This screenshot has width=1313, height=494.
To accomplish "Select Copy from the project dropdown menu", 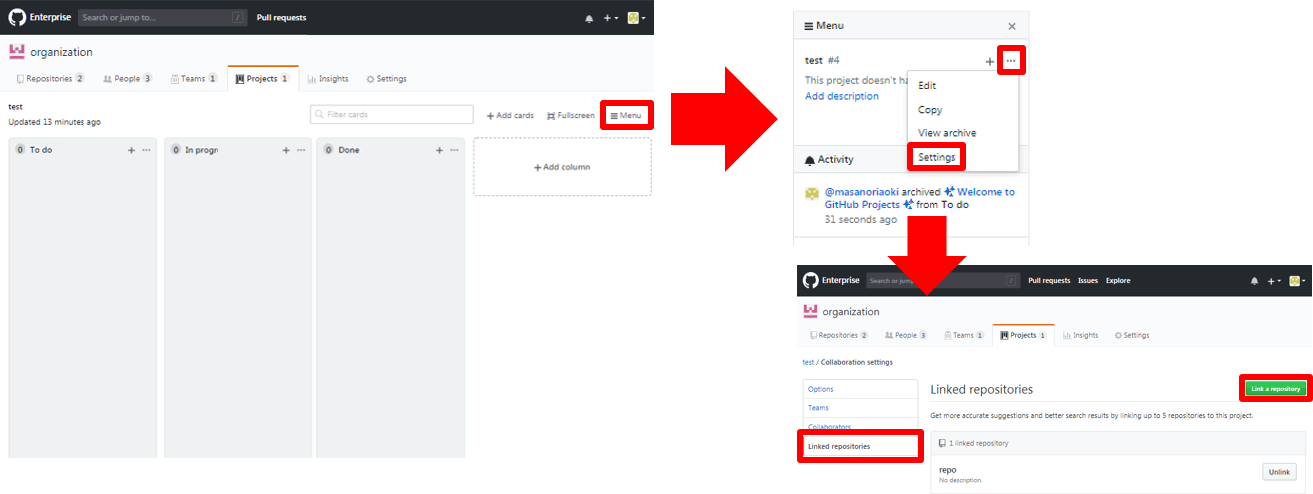I will click(x=930, y=110).
